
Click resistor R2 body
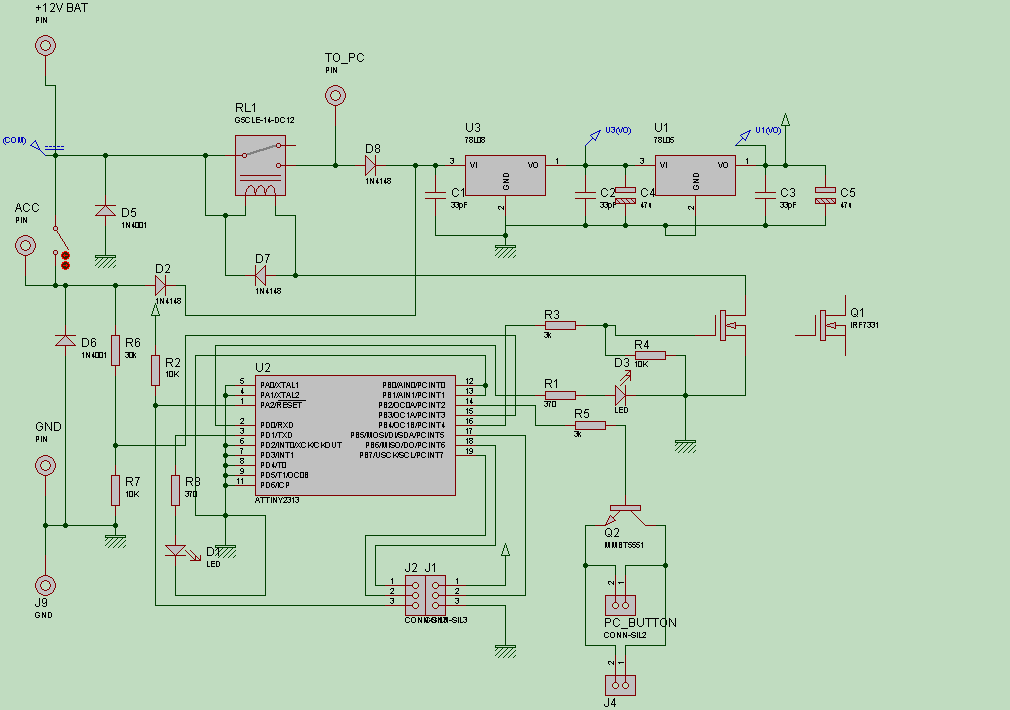(x=155, y=370)
